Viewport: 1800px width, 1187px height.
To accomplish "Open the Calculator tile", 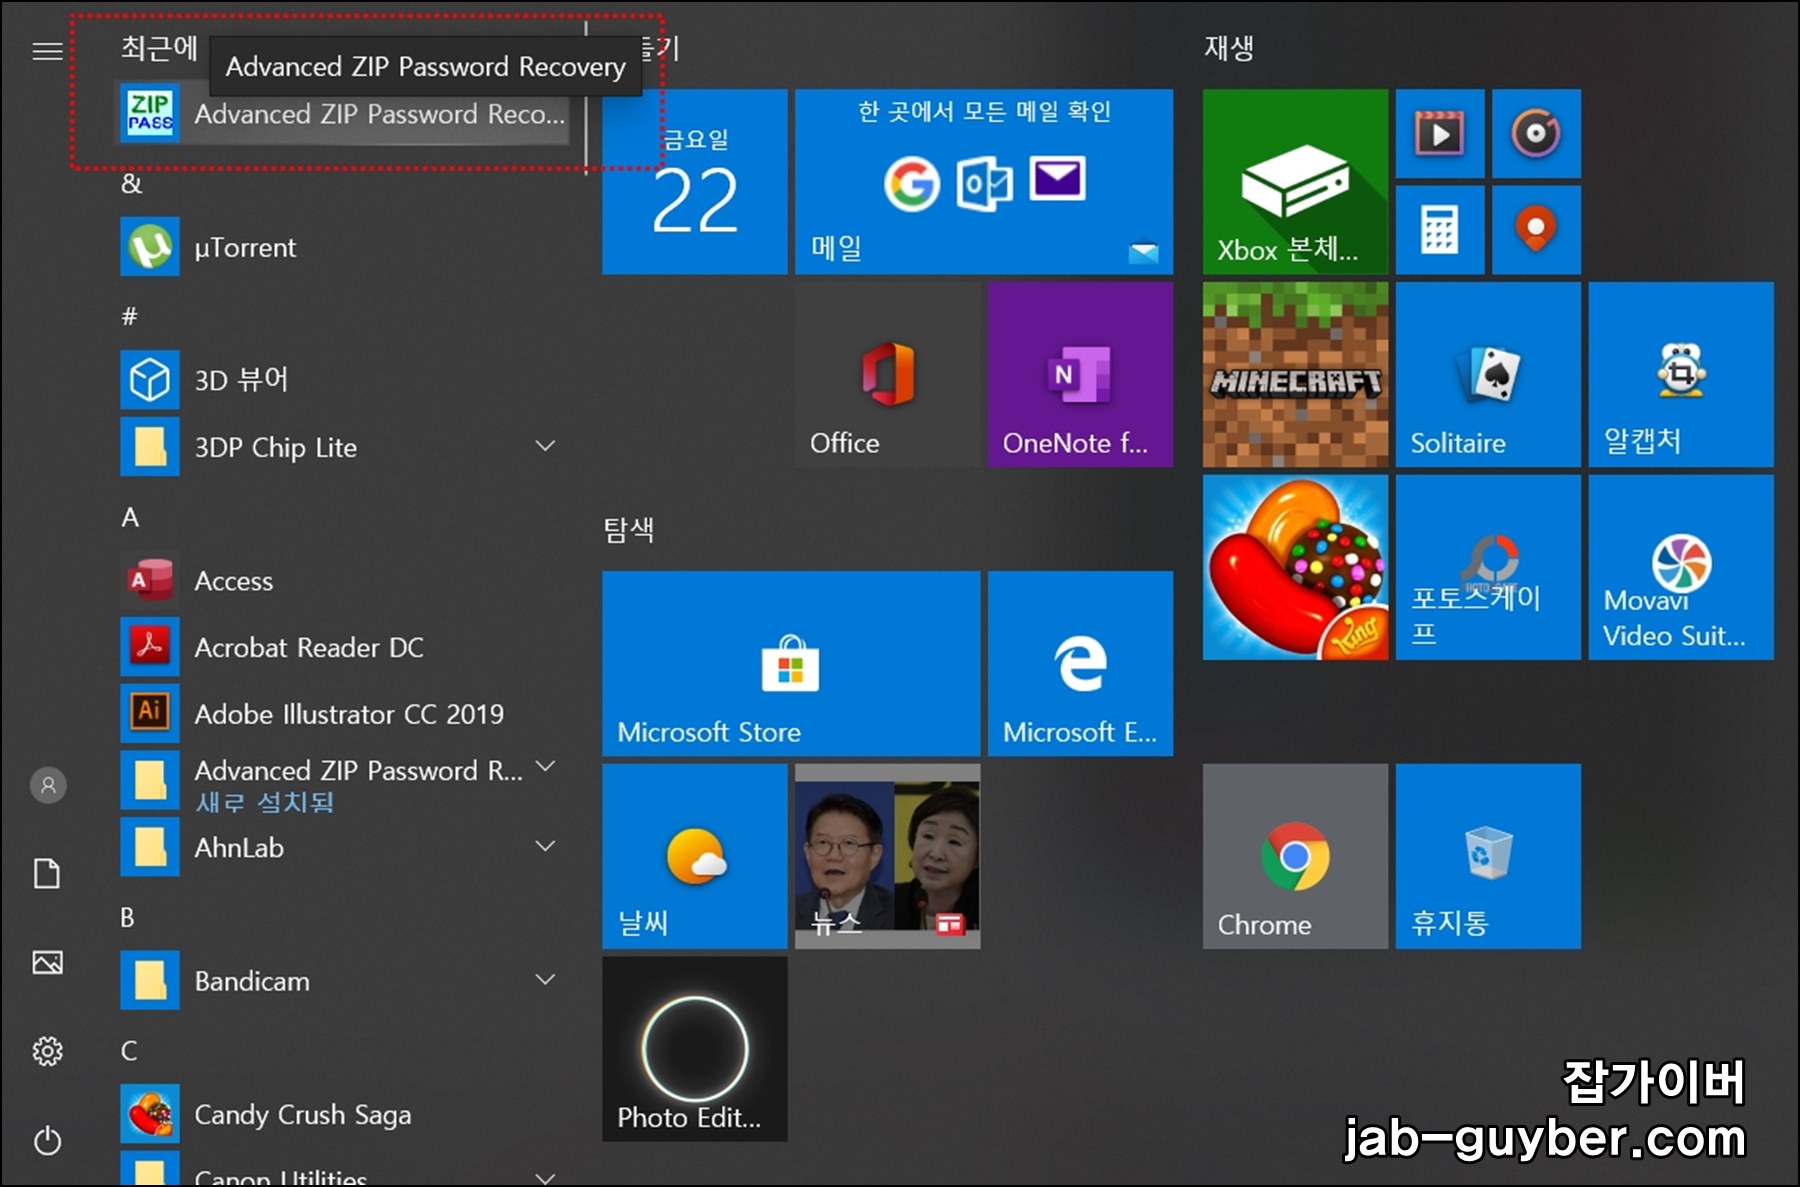I will (1439, 230).
